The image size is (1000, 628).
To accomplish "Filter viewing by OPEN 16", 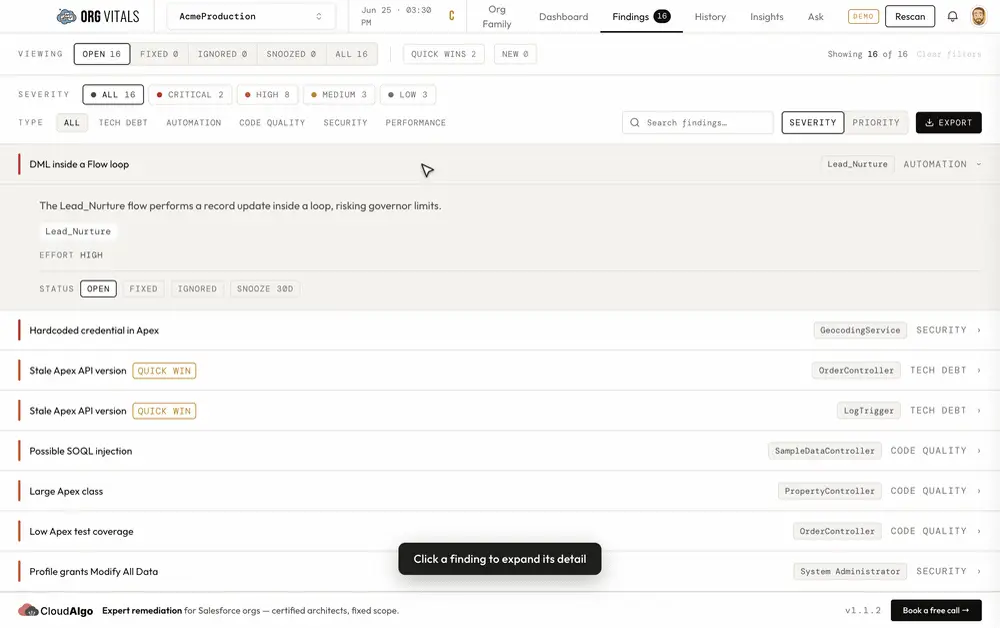I will 101,54.
